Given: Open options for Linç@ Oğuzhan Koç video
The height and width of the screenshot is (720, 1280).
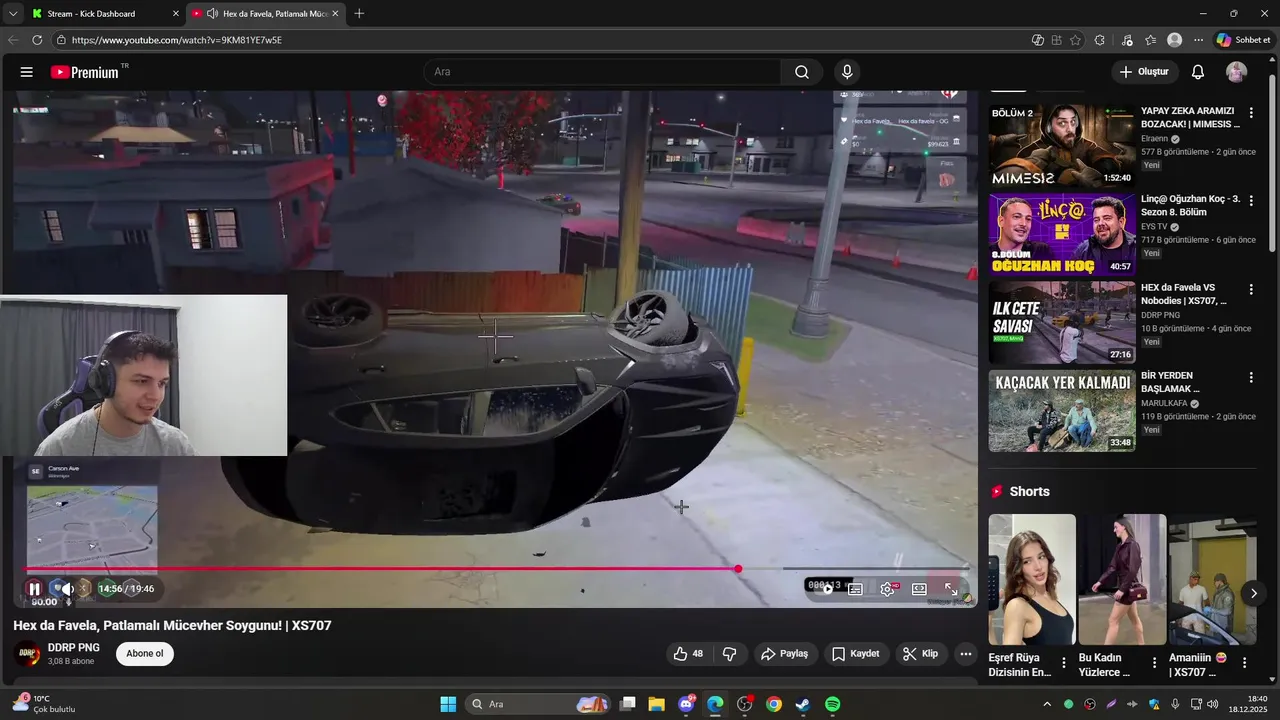Looking at the screenshot, I should pos(1251,201).
